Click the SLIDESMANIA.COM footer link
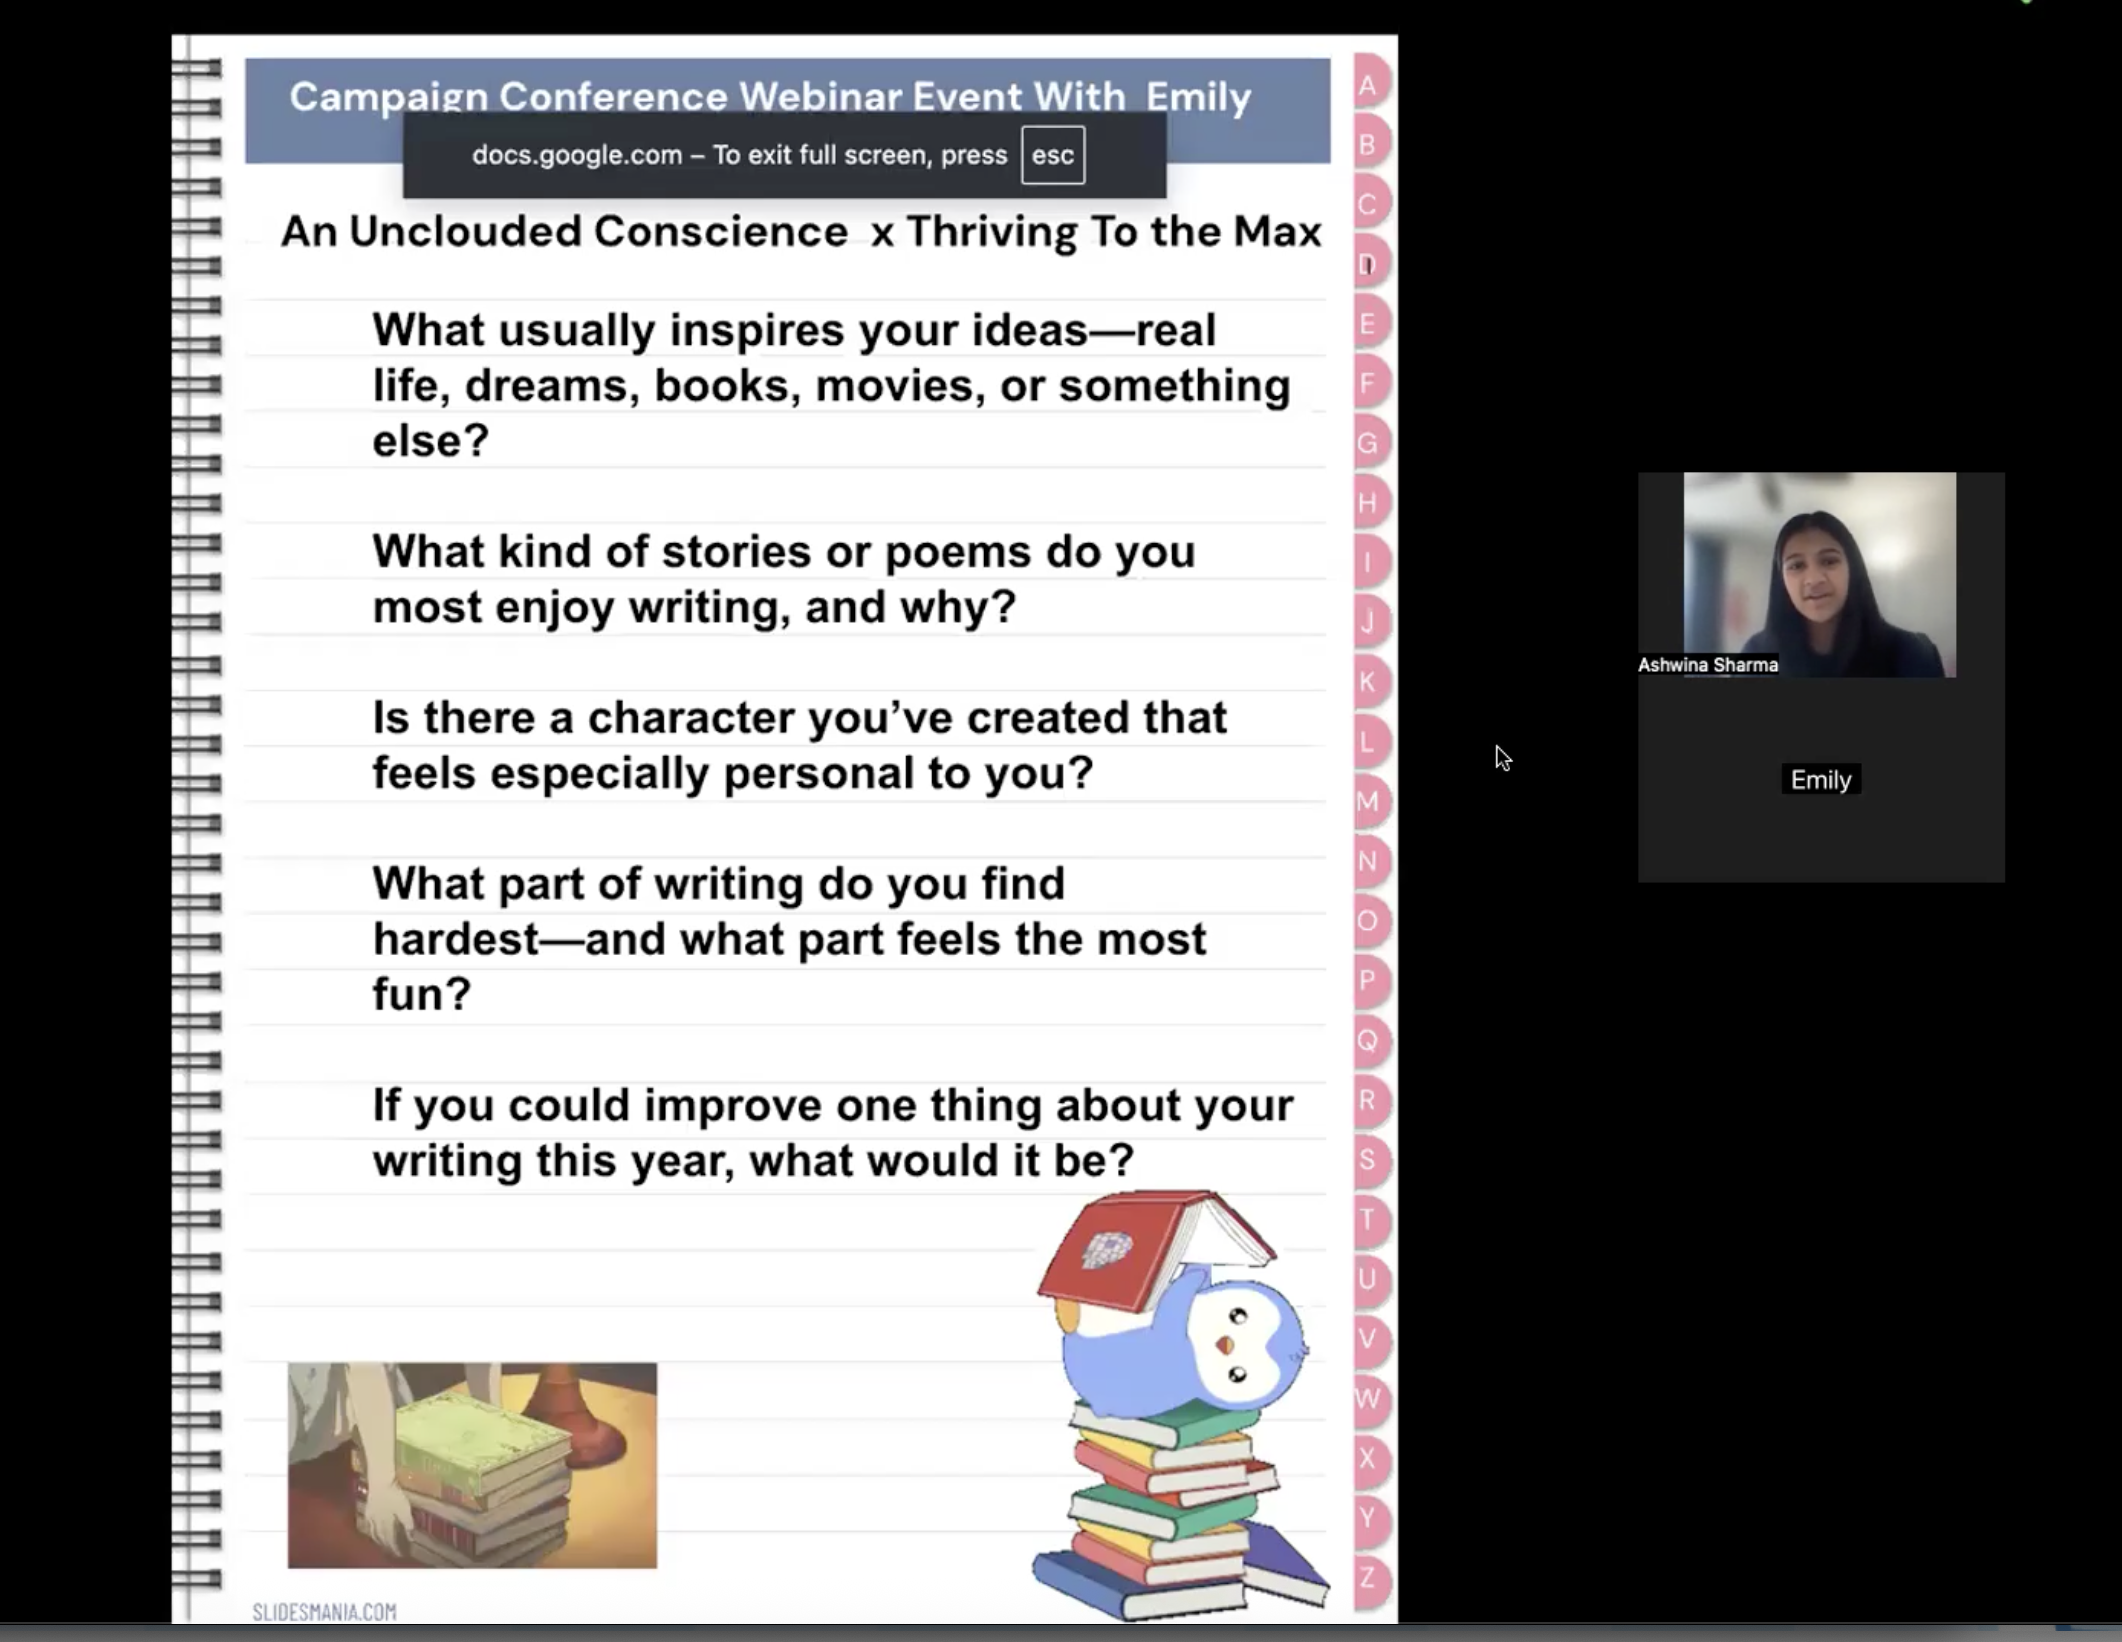The height and width of the screenshot is (1642, 2122). [x=324, y=1612]
